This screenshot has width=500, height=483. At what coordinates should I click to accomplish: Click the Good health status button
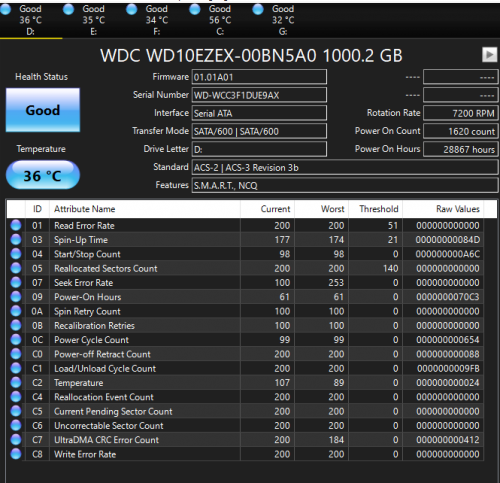coord(43,110)
